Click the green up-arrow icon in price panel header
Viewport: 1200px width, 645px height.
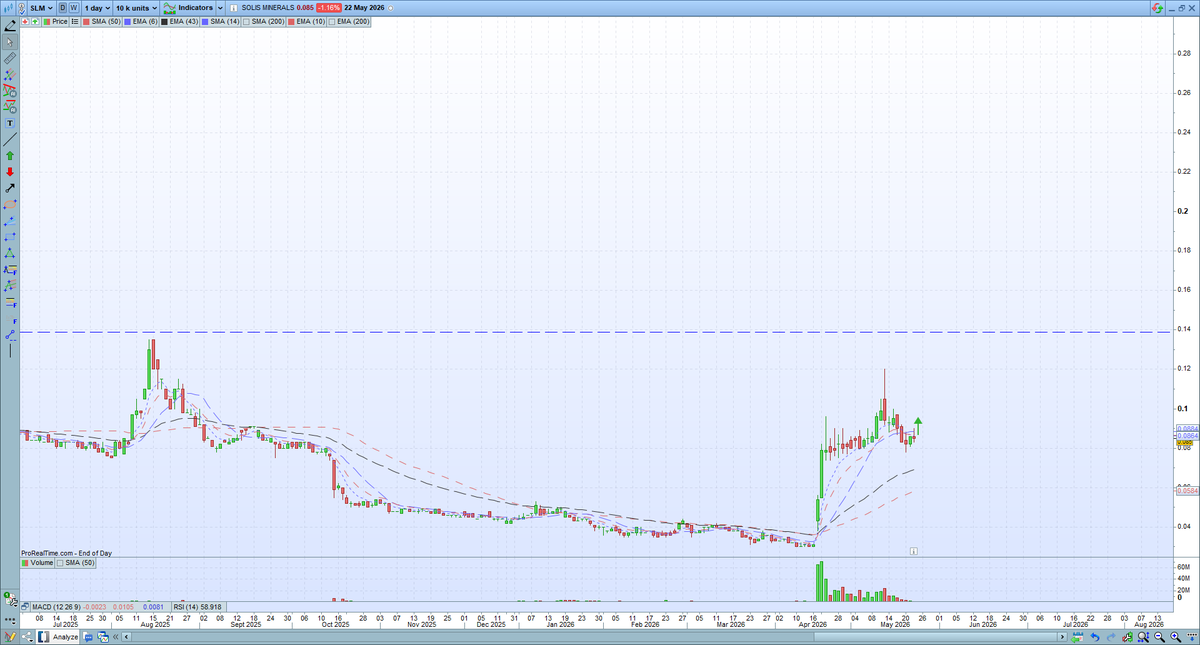35,21
